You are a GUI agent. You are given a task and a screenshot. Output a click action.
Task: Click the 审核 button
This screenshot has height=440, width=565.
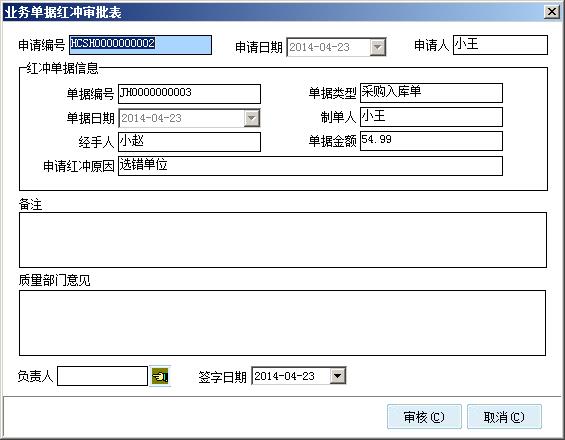[424, 417]
